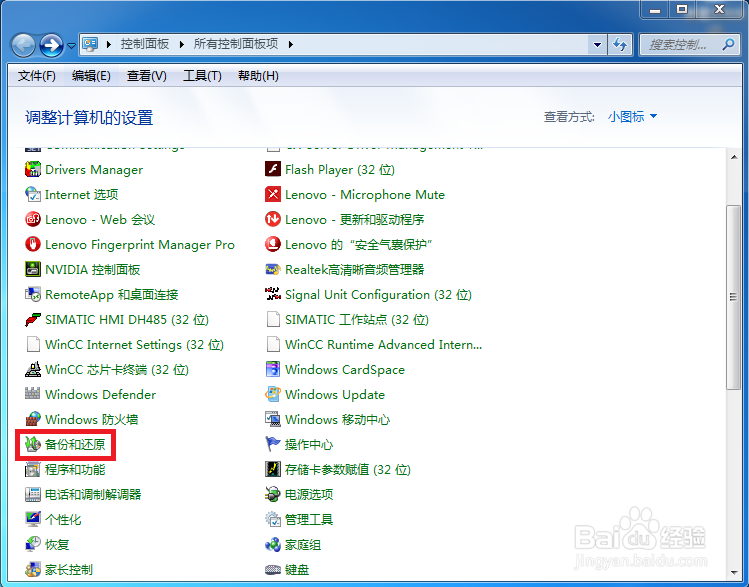749x587 pixels.
Task: Open the 工具(T) menu
Action: tap(203, 75)
